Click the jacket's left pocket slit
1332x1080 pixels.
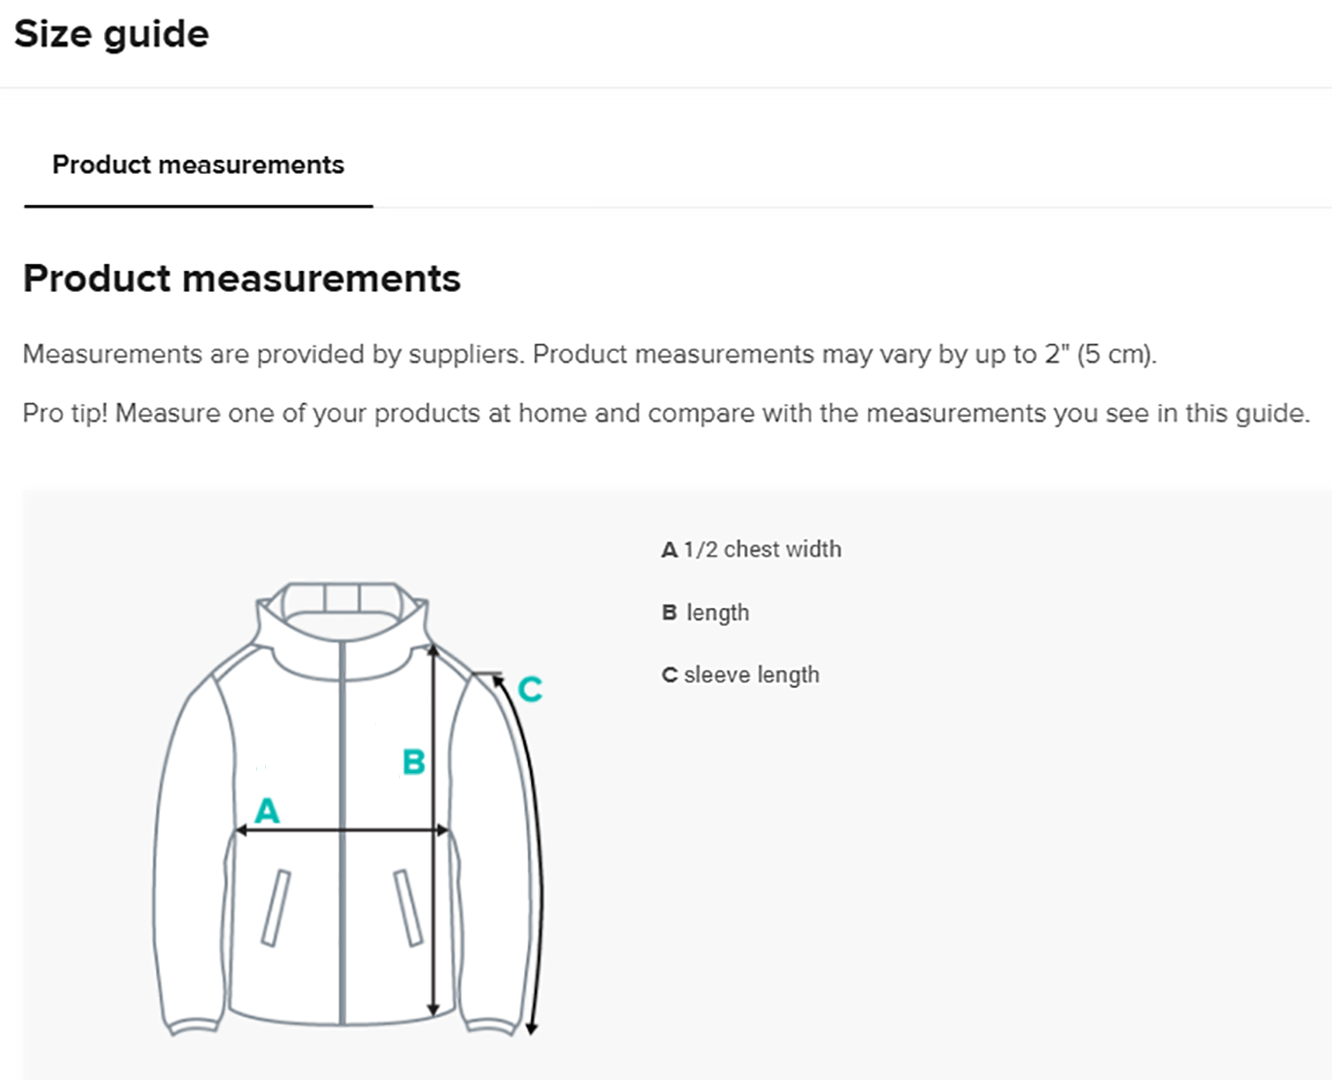tap(275, 908)
